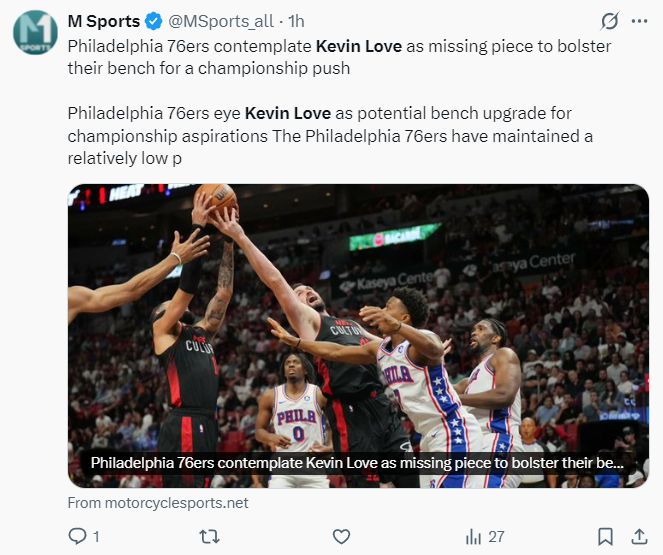Repost using the retweet arrows icon

[209, 537]
